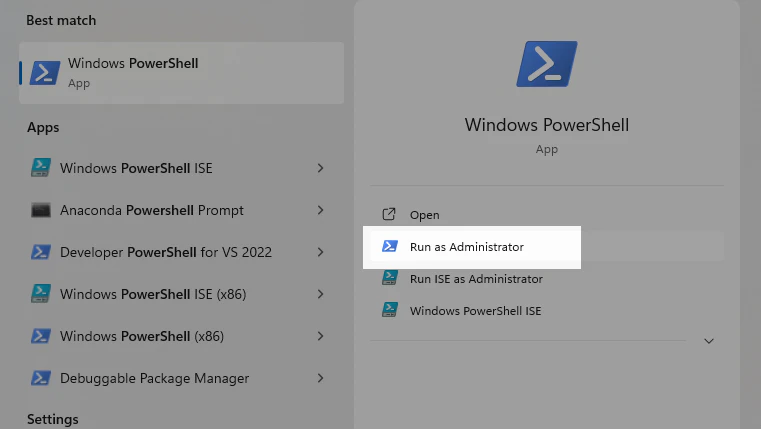The height and width of the screenshot is (429, 761).
Task: Click the App label under the large PowerShell logo
Action: [547, 149]
